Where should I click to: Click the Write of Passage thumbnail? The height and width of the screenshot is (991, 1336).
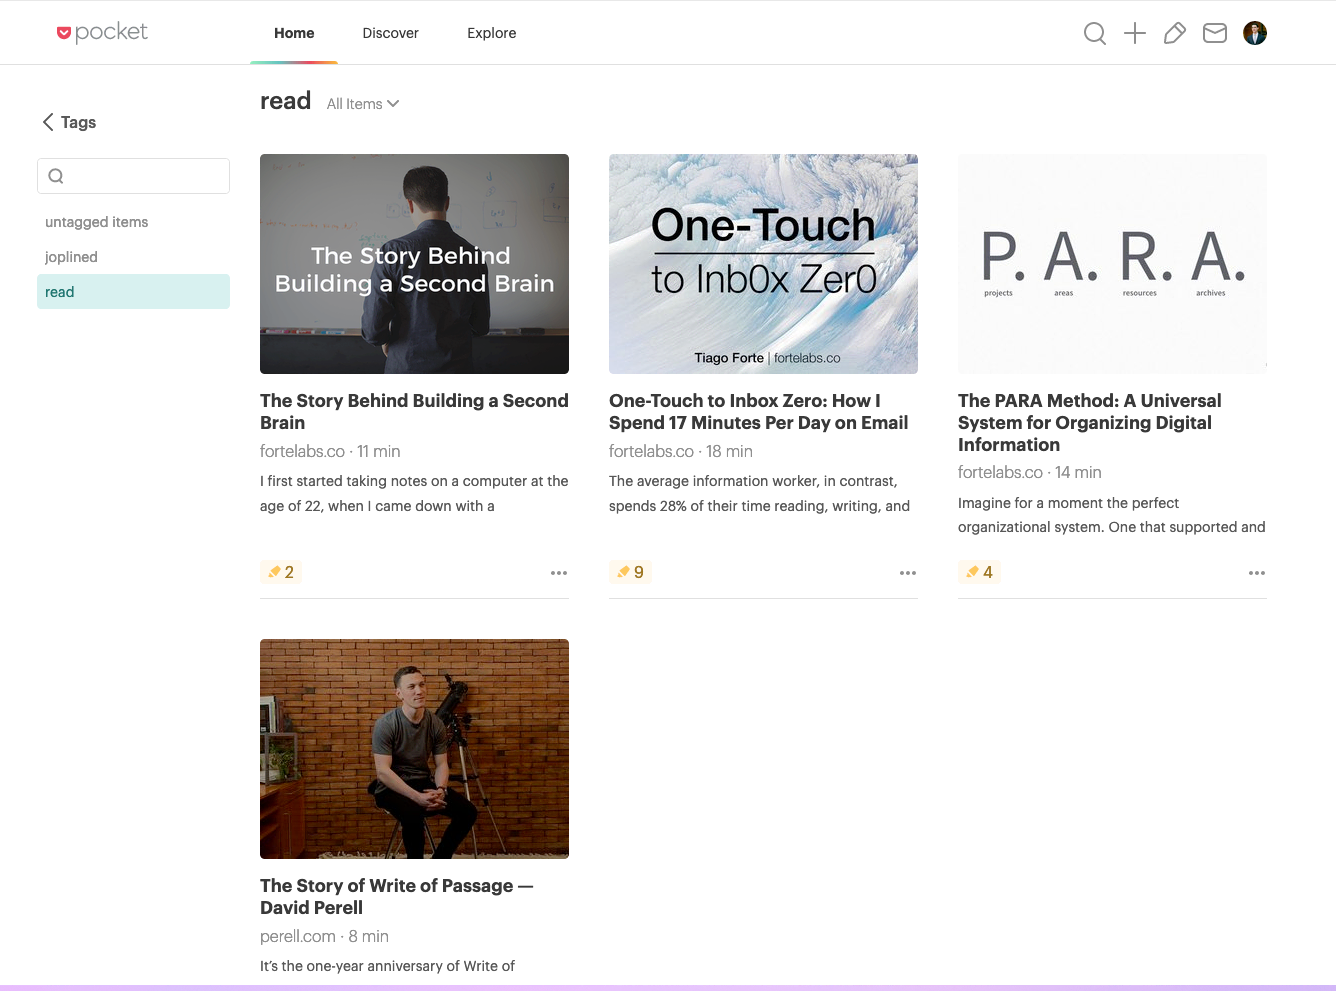pos(414,749)
